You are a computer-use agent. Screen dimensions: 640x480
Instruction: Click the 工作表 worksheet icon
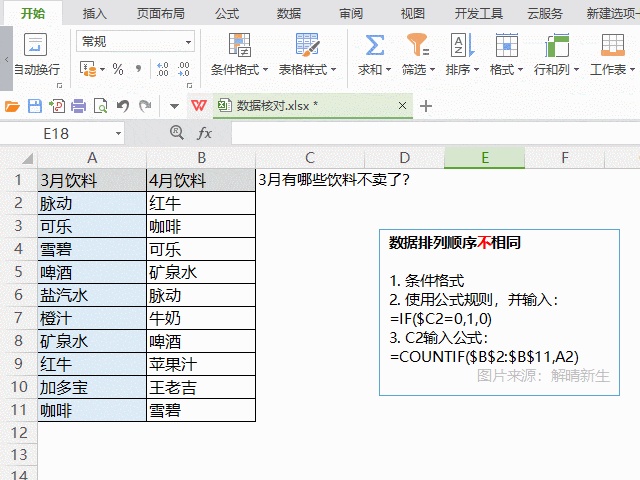click(x=613, y=45)
